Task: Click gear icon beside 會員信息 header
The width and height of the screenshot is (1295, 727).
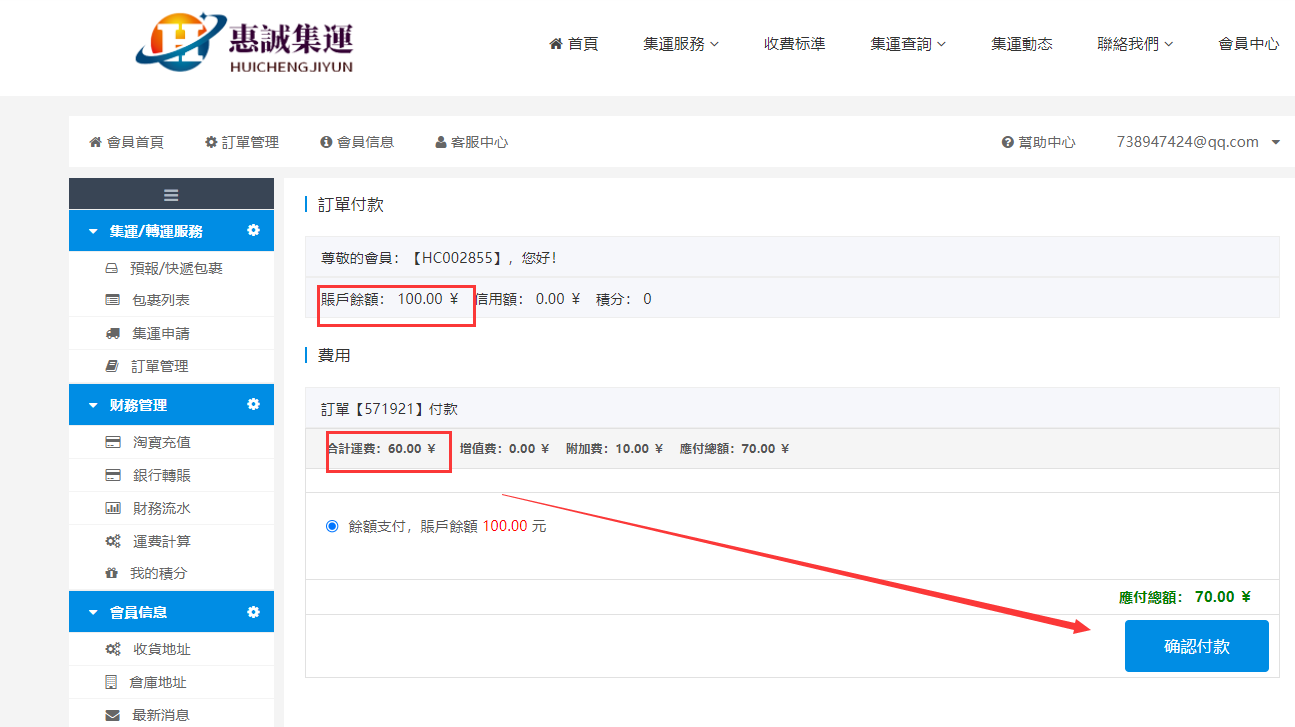Action: point(253,612)
